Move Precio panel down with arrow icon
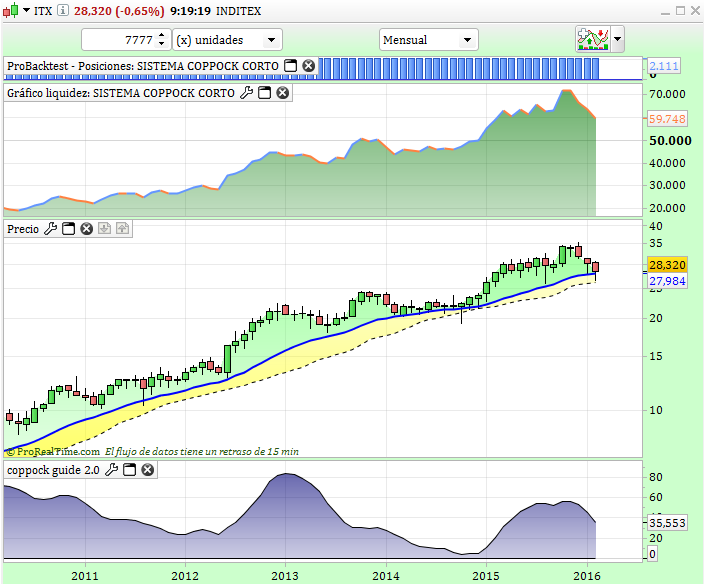 click(105, 229)
